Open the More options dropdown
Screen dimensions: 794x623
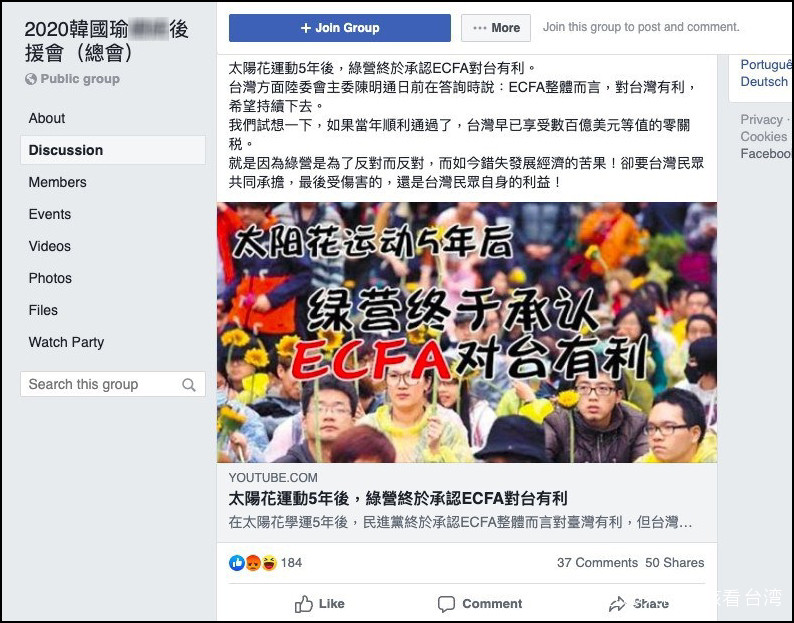[x=496, y=28]
